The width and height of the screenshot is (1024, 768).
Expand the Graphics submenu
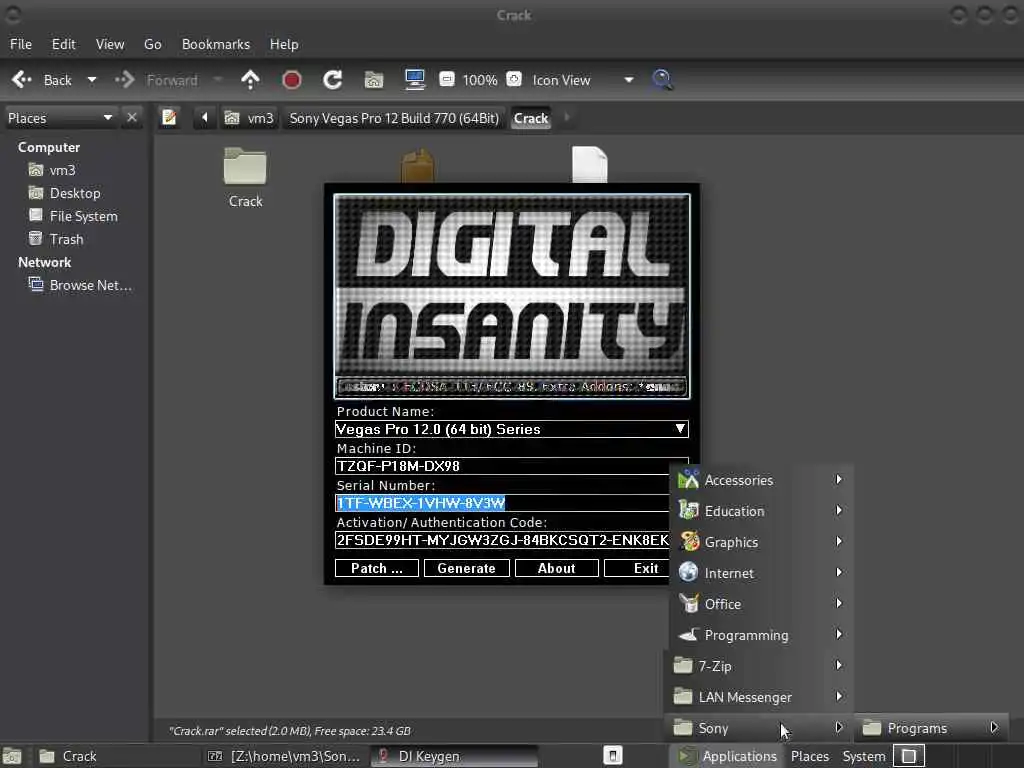[x=761, y=542]
